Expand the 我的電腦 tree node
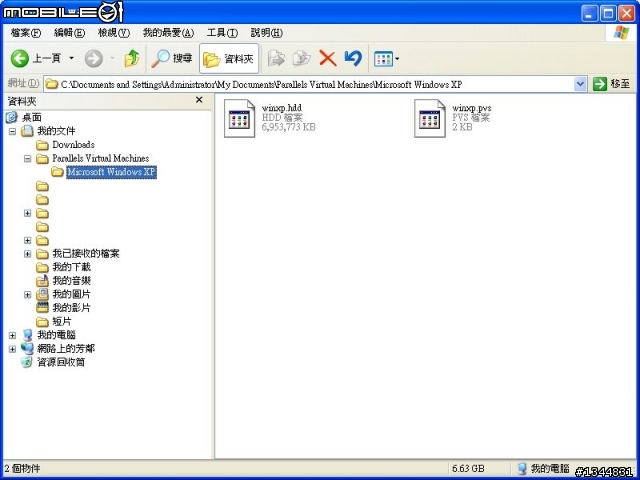The image size is (640, 480). pos(12,336)
